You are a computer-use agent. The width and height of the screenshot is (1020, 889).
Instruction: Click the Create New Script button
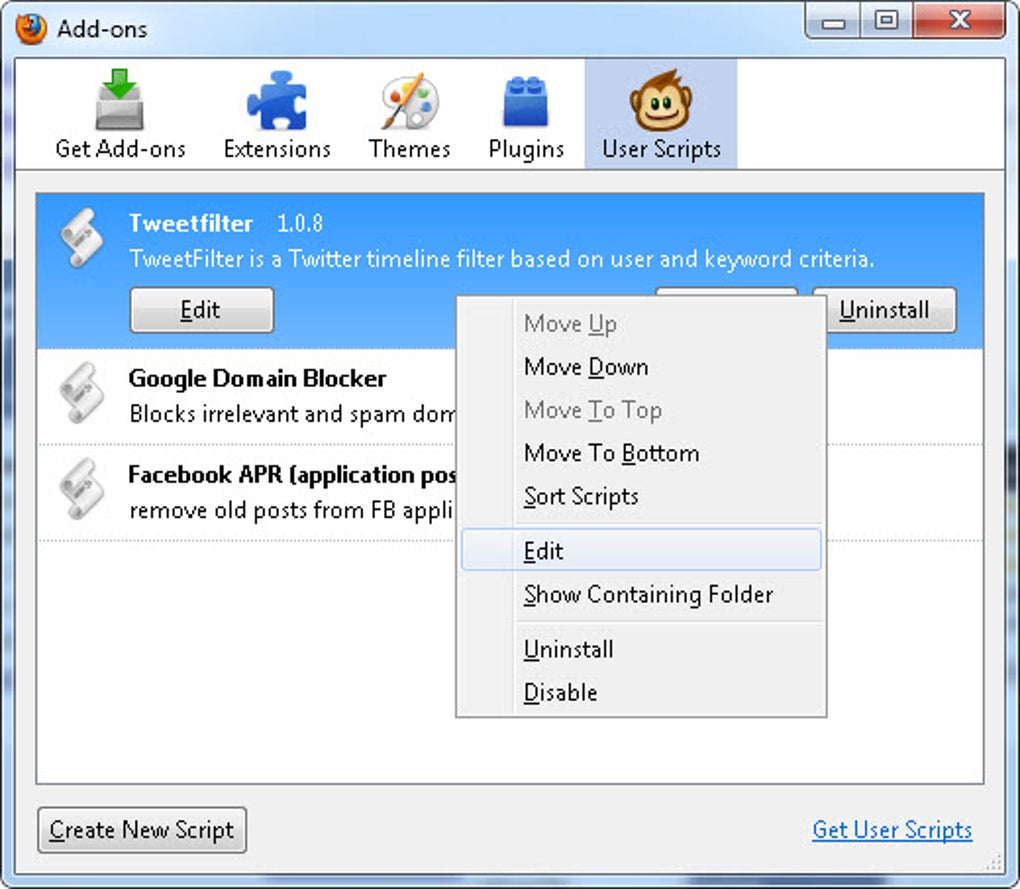click(142, 830)
